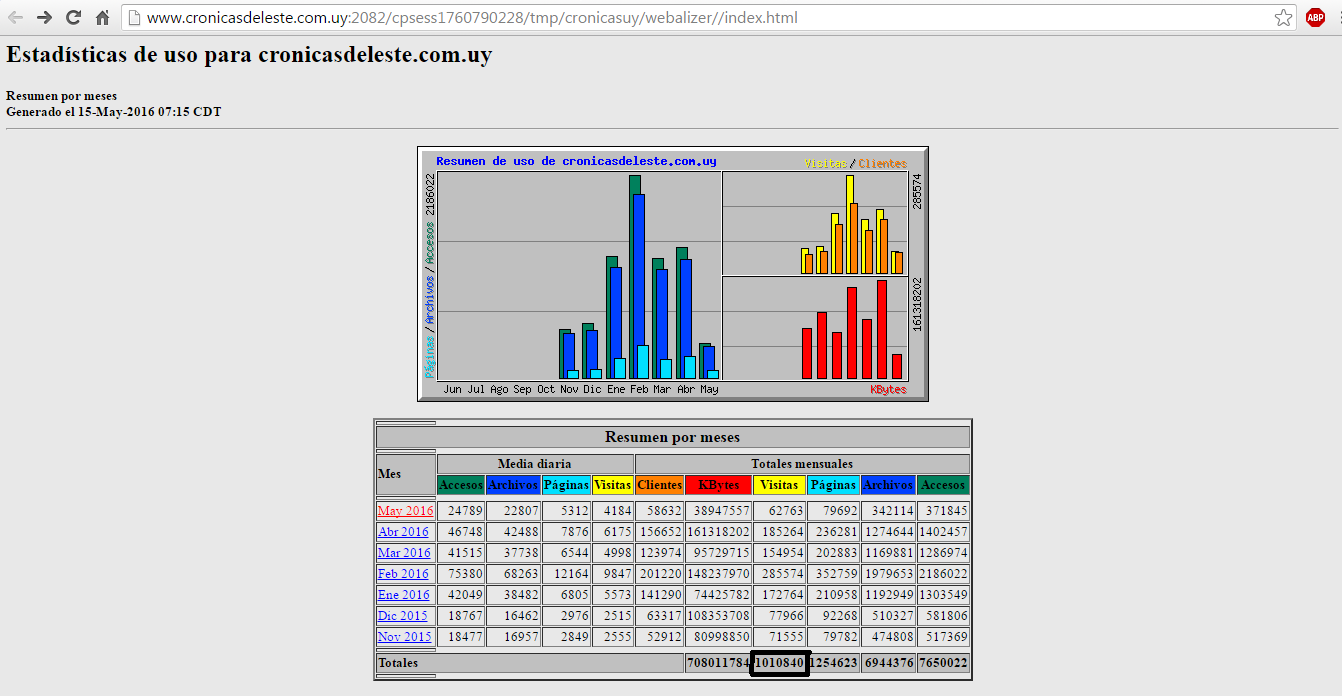Click the page icon beside the URL
The width and height of the screenshot is (1342, 696).
[134, 18]
